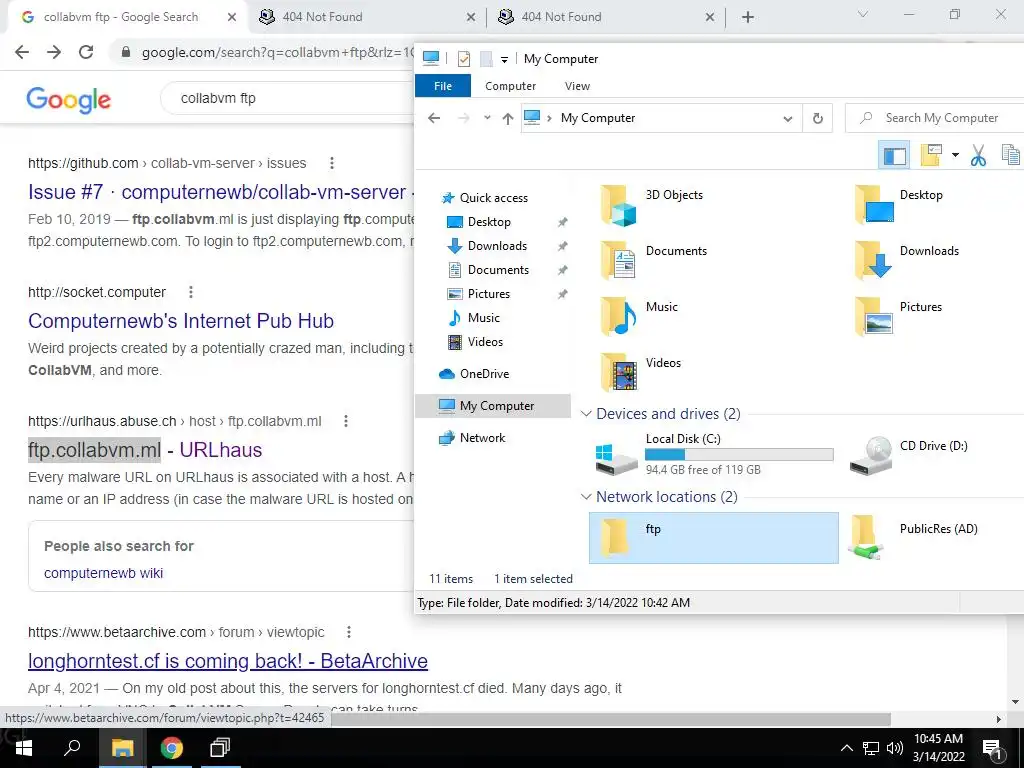This screenshot has width=1024, height=768.
Task: Open the customize quick access toolbar dropdown
Action: (x=504, y=59)
